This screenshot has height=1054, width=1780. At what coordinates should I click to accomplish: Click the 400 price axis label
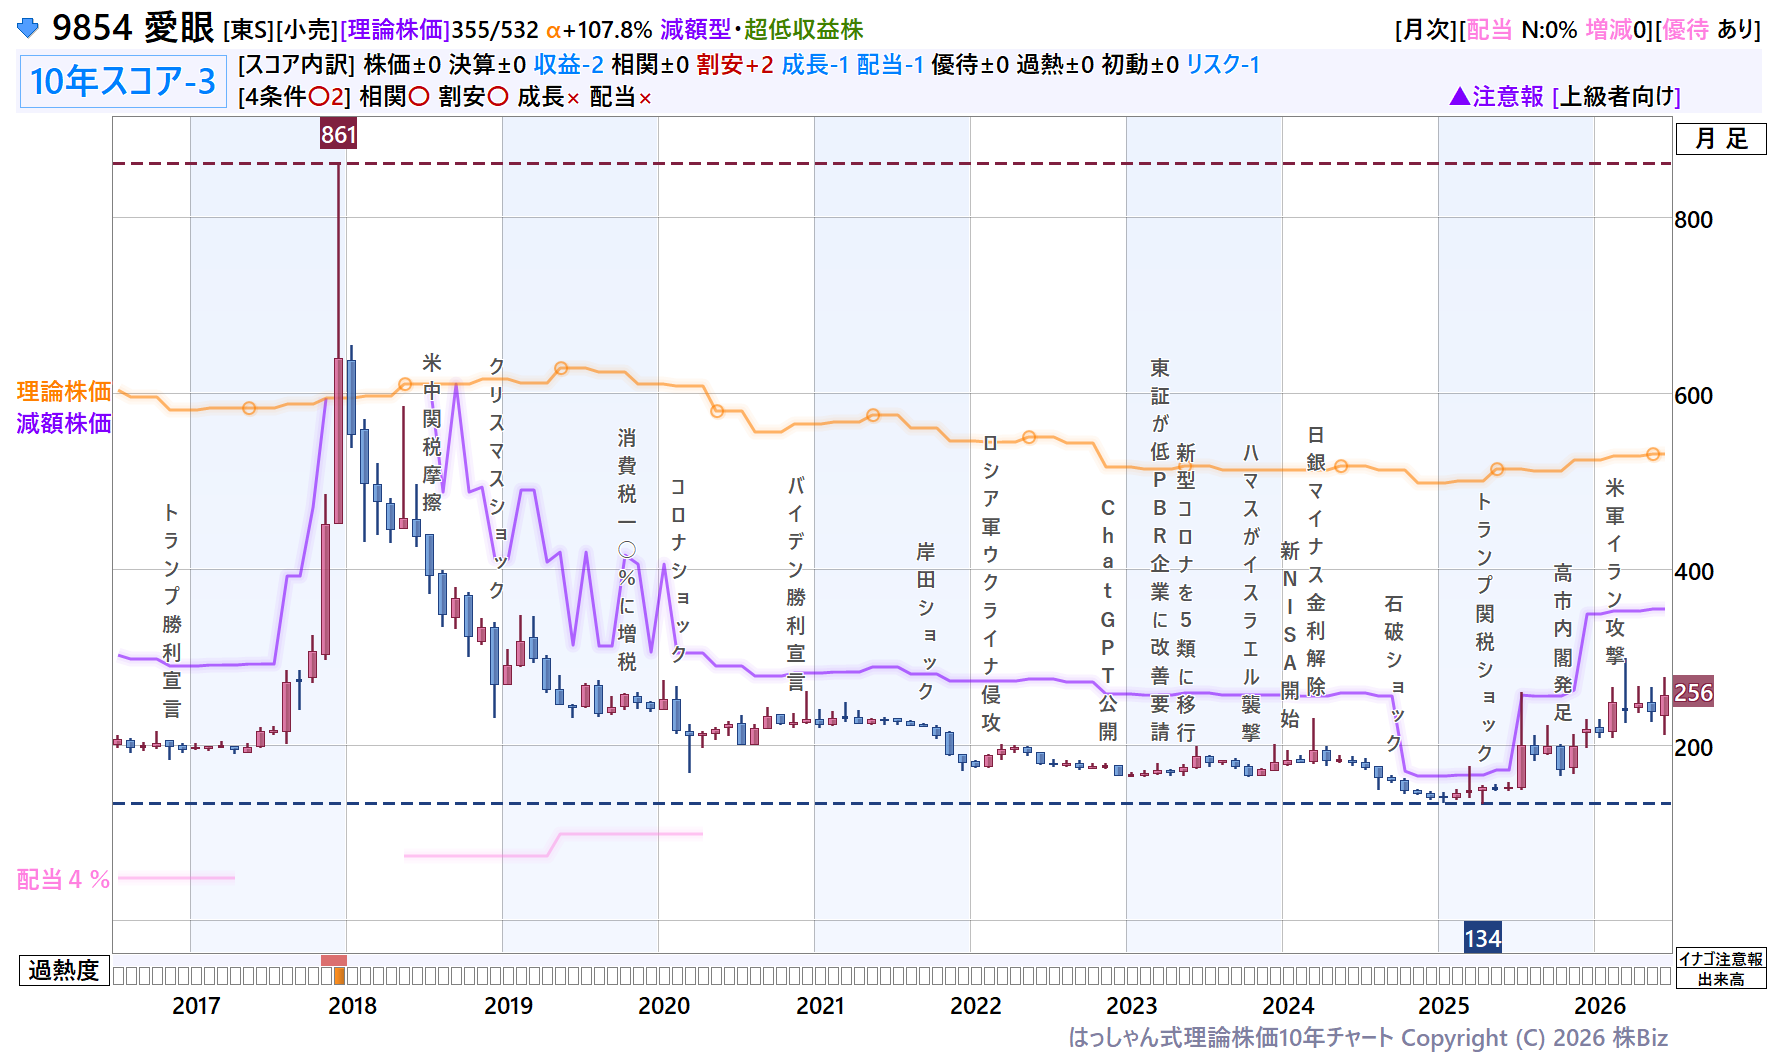(x=1693, y=572)
